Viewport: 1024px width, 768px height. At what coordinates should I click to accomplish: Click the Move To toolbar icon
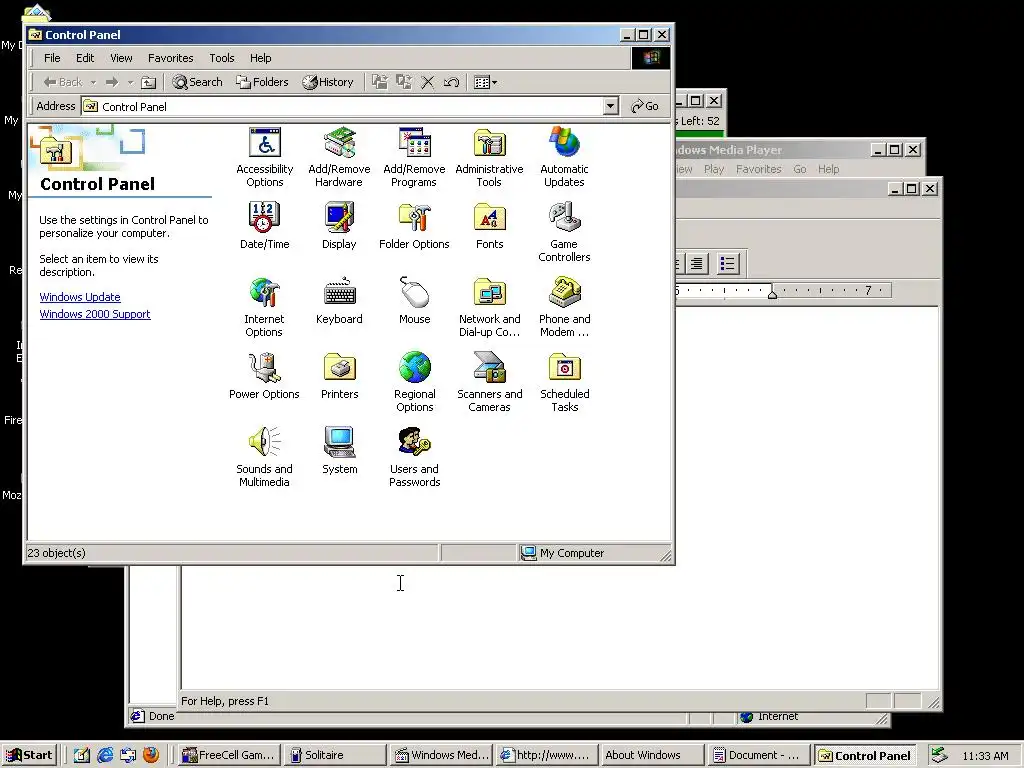coord(379,82)
